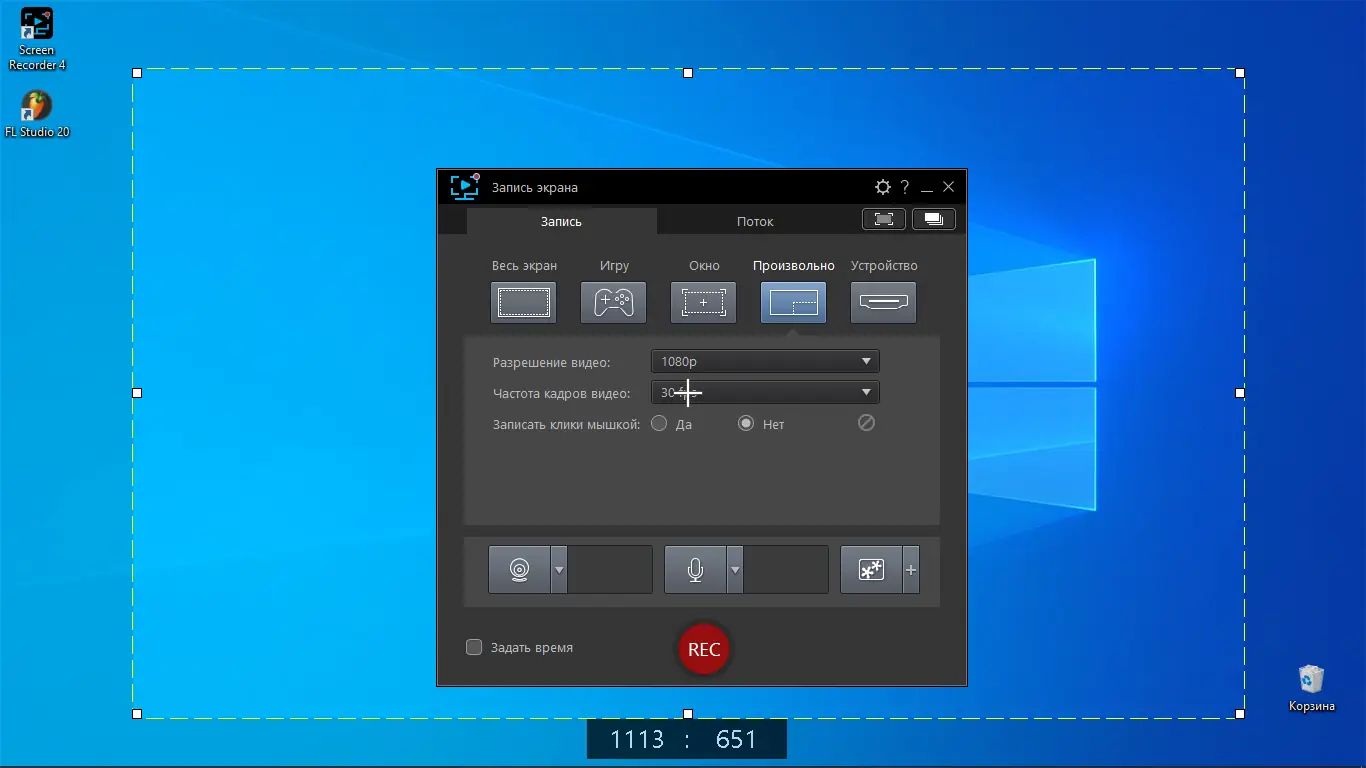The image size is (1366, 768).
Task: Click the mouse cursor effects button
Action: [871, 570]
